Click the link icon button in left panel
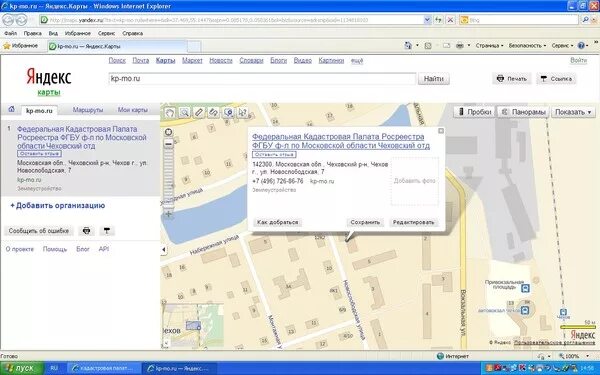This screenshot has width=600, height=375. (107, 231)
